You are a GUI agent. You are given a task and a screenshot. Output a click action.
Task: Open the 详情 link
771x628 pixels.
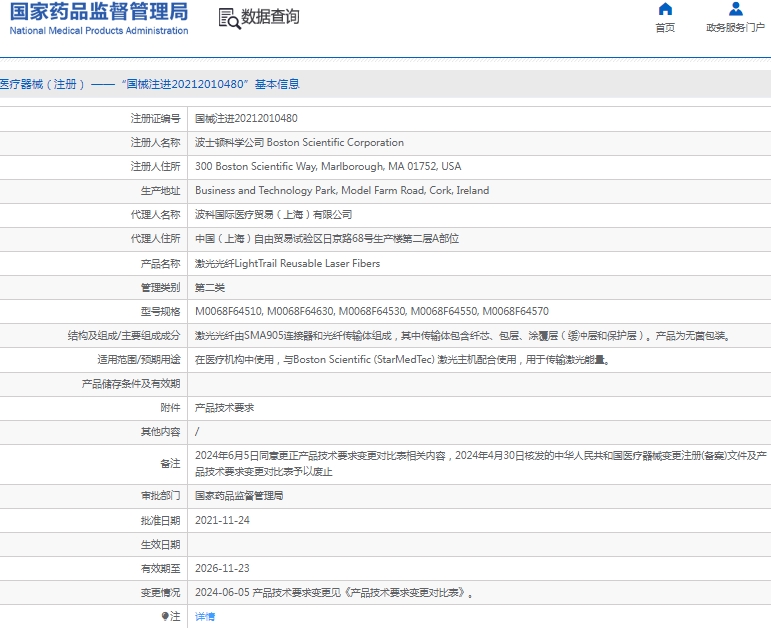[x=205, y=616]
